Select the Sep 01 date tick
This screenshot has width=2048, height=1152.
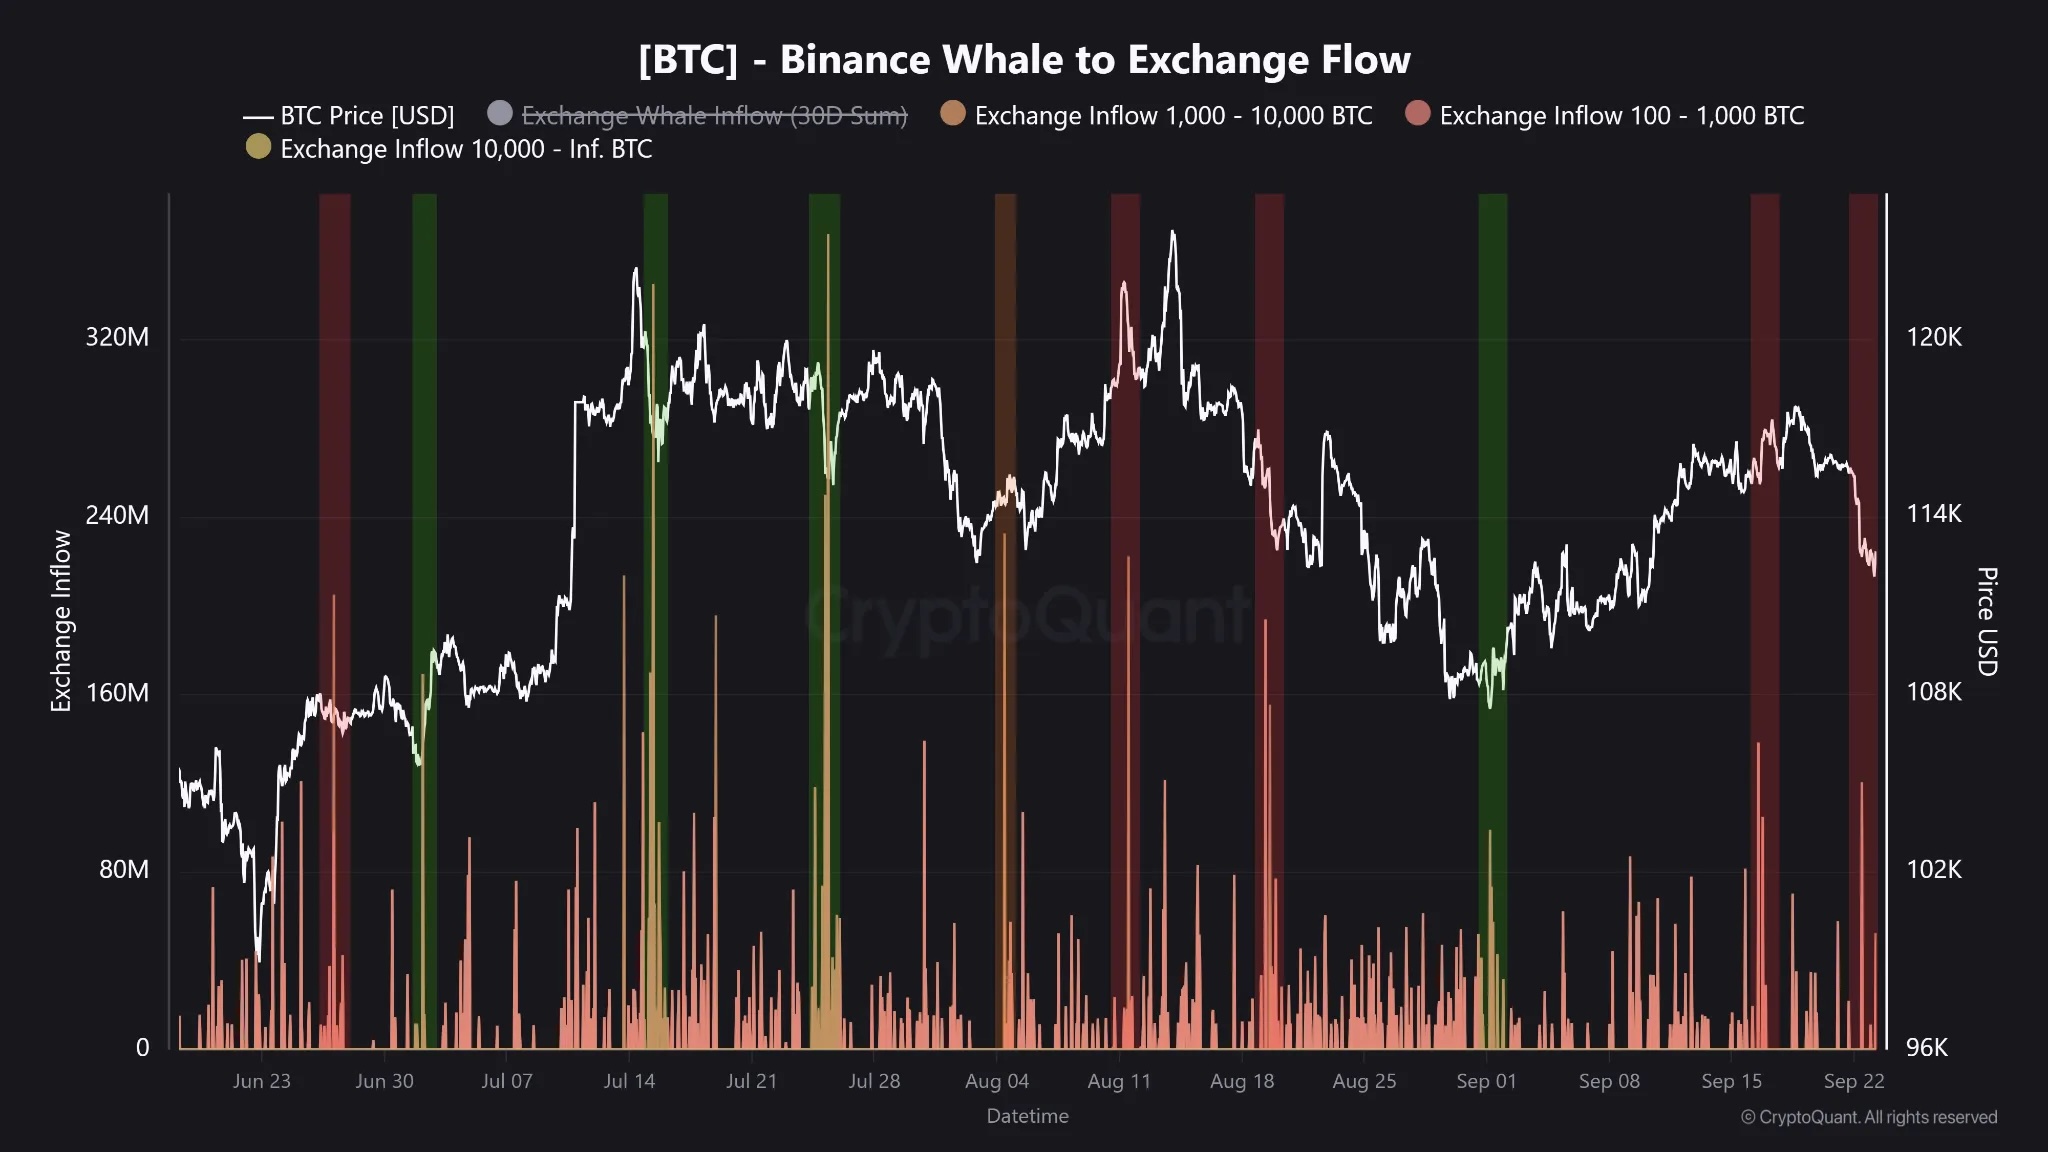1486,1081
